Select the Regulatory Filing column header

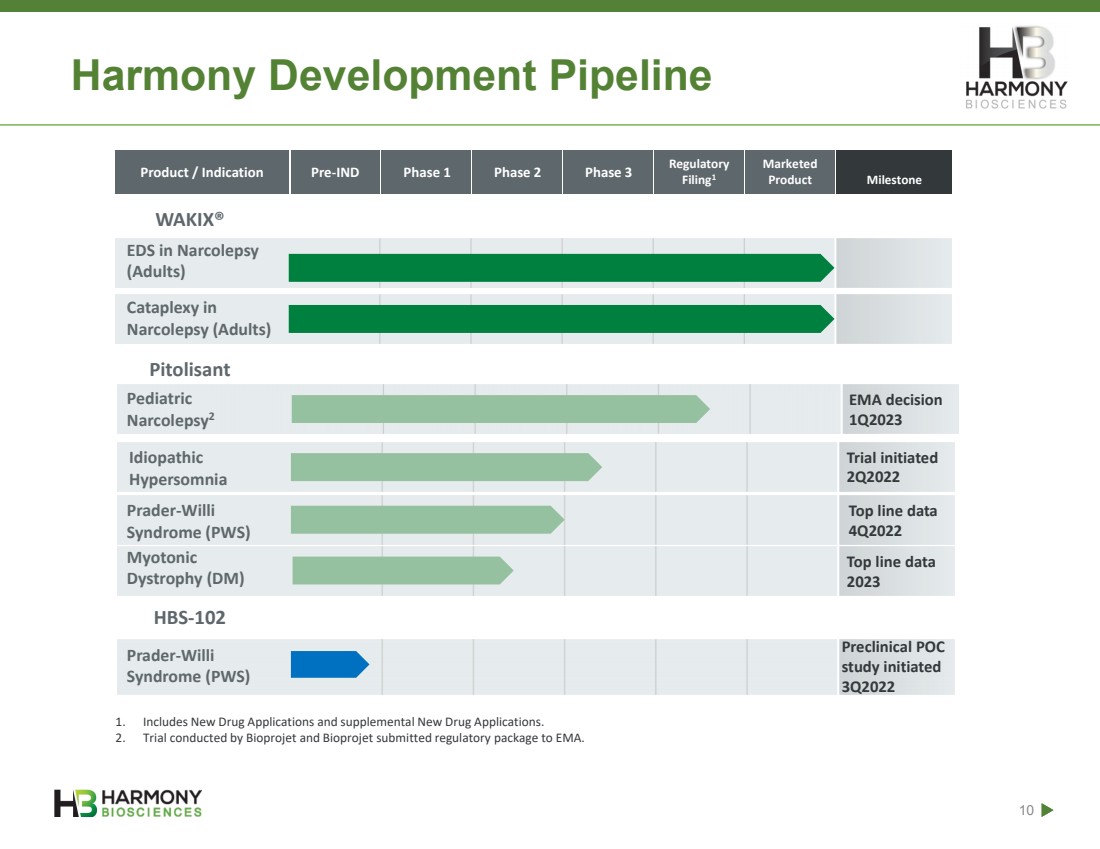699,172
